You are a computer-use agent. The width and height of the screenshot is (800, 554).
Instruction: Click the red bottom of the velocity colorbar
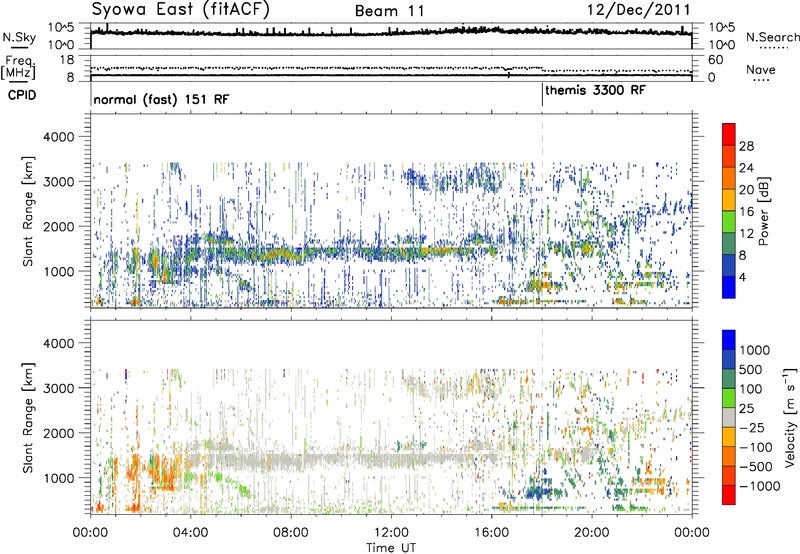point(729,495)
